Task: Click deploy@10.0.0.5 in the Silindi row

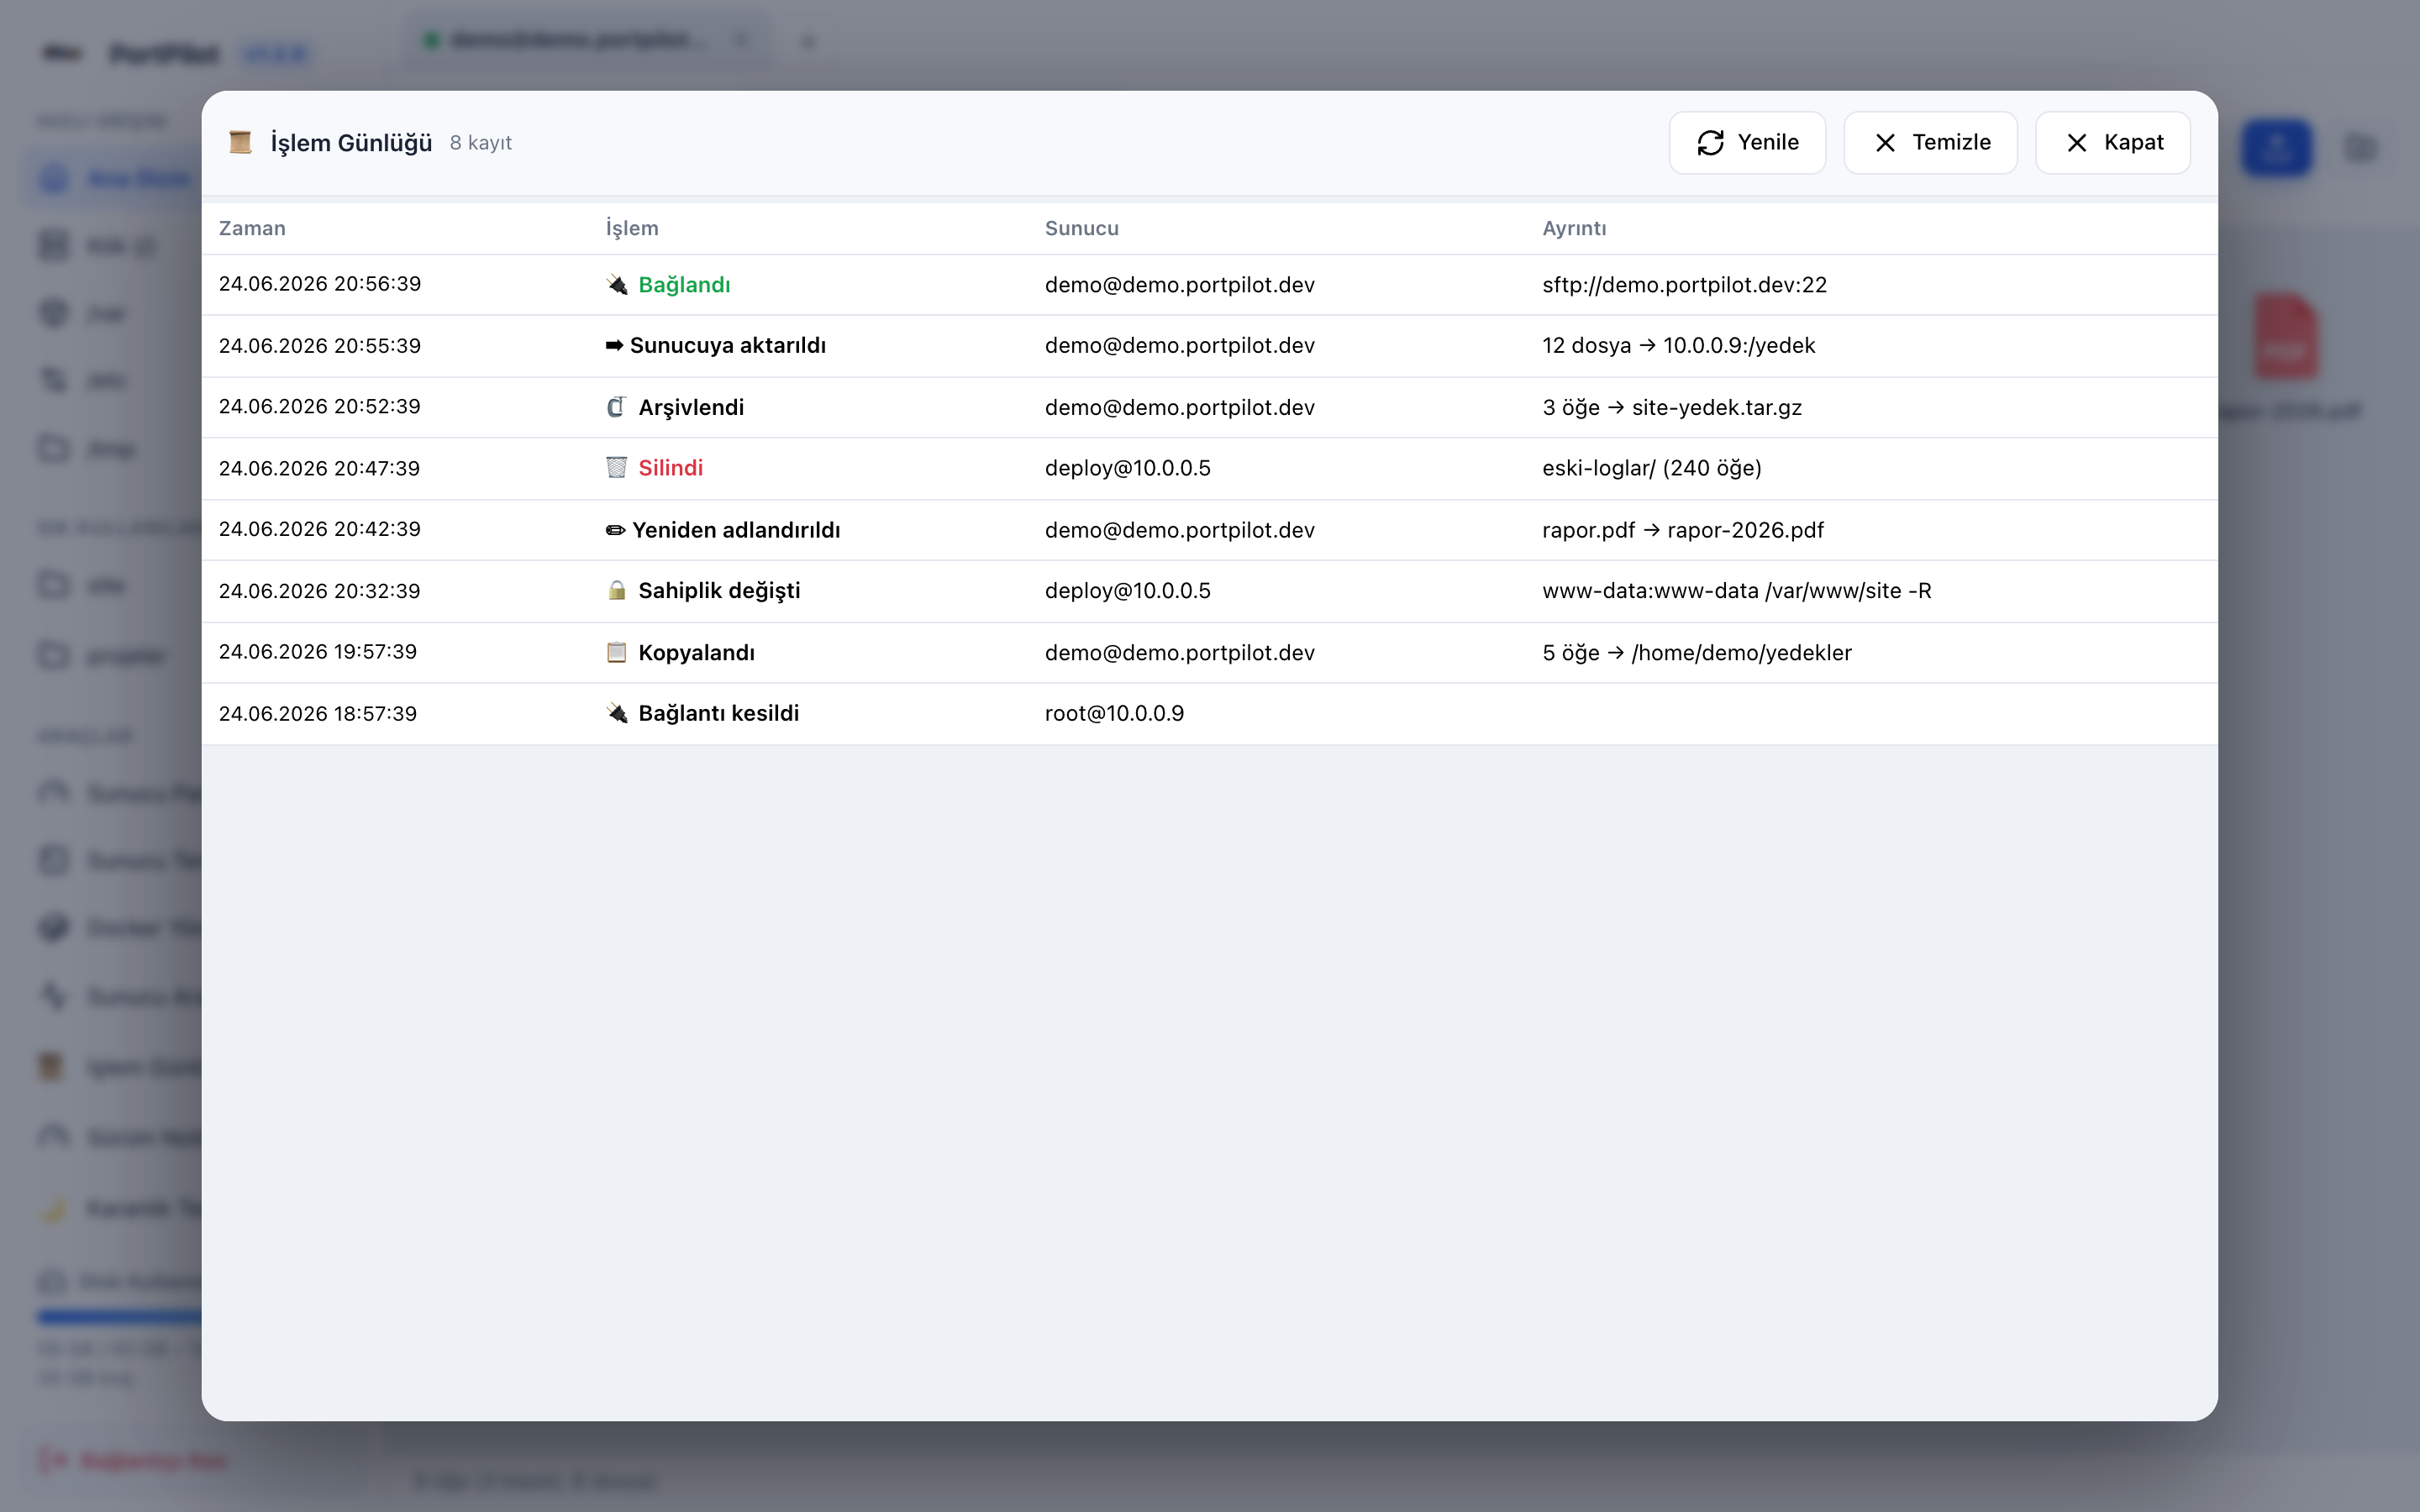Action: coord(1128,468)
